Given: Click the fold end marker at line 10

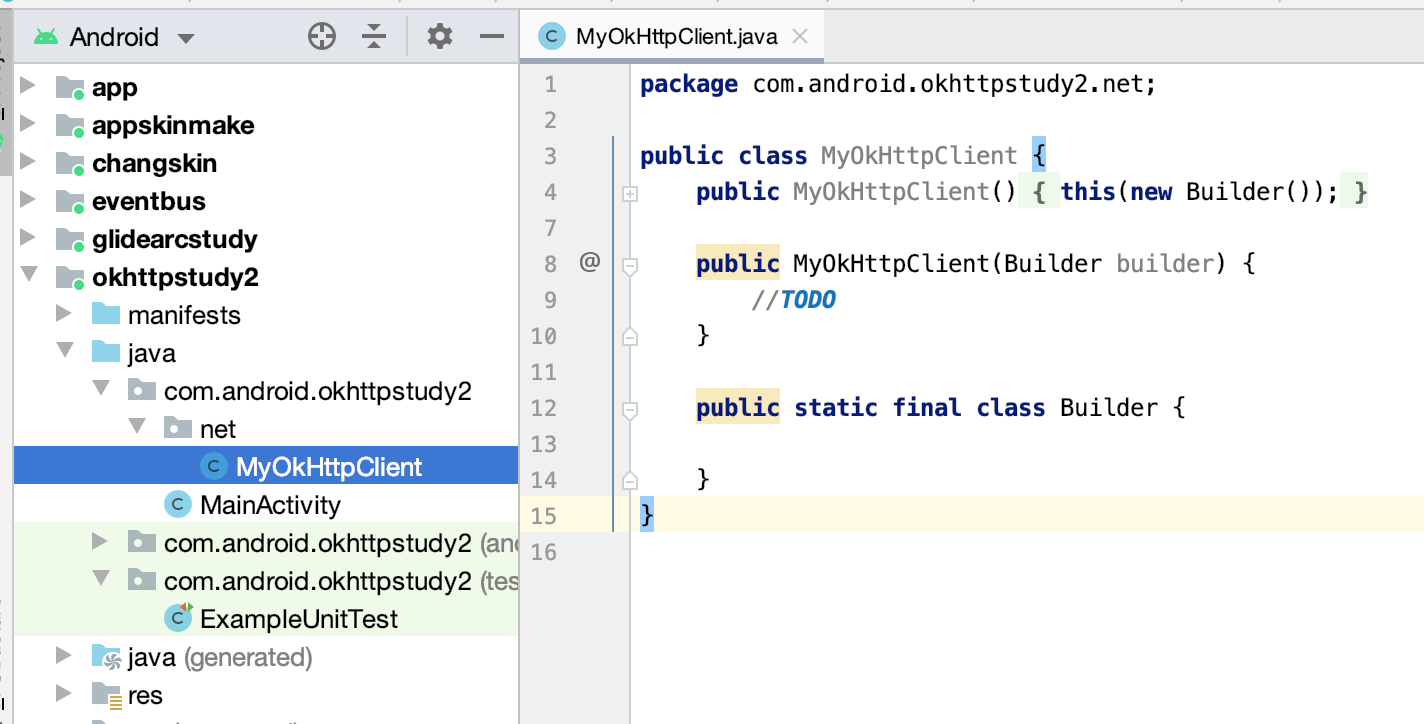Looking at the screenshot, I should point(630,337).
